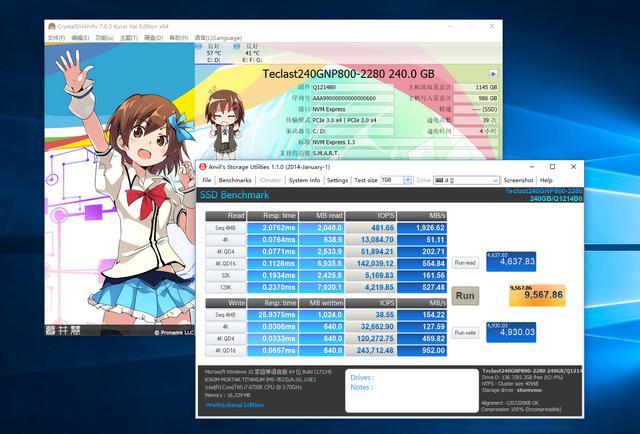Click the Anvil's Storage Utilities title bar icon
This screenshot has height=434, width=640.
click(203, 167)
